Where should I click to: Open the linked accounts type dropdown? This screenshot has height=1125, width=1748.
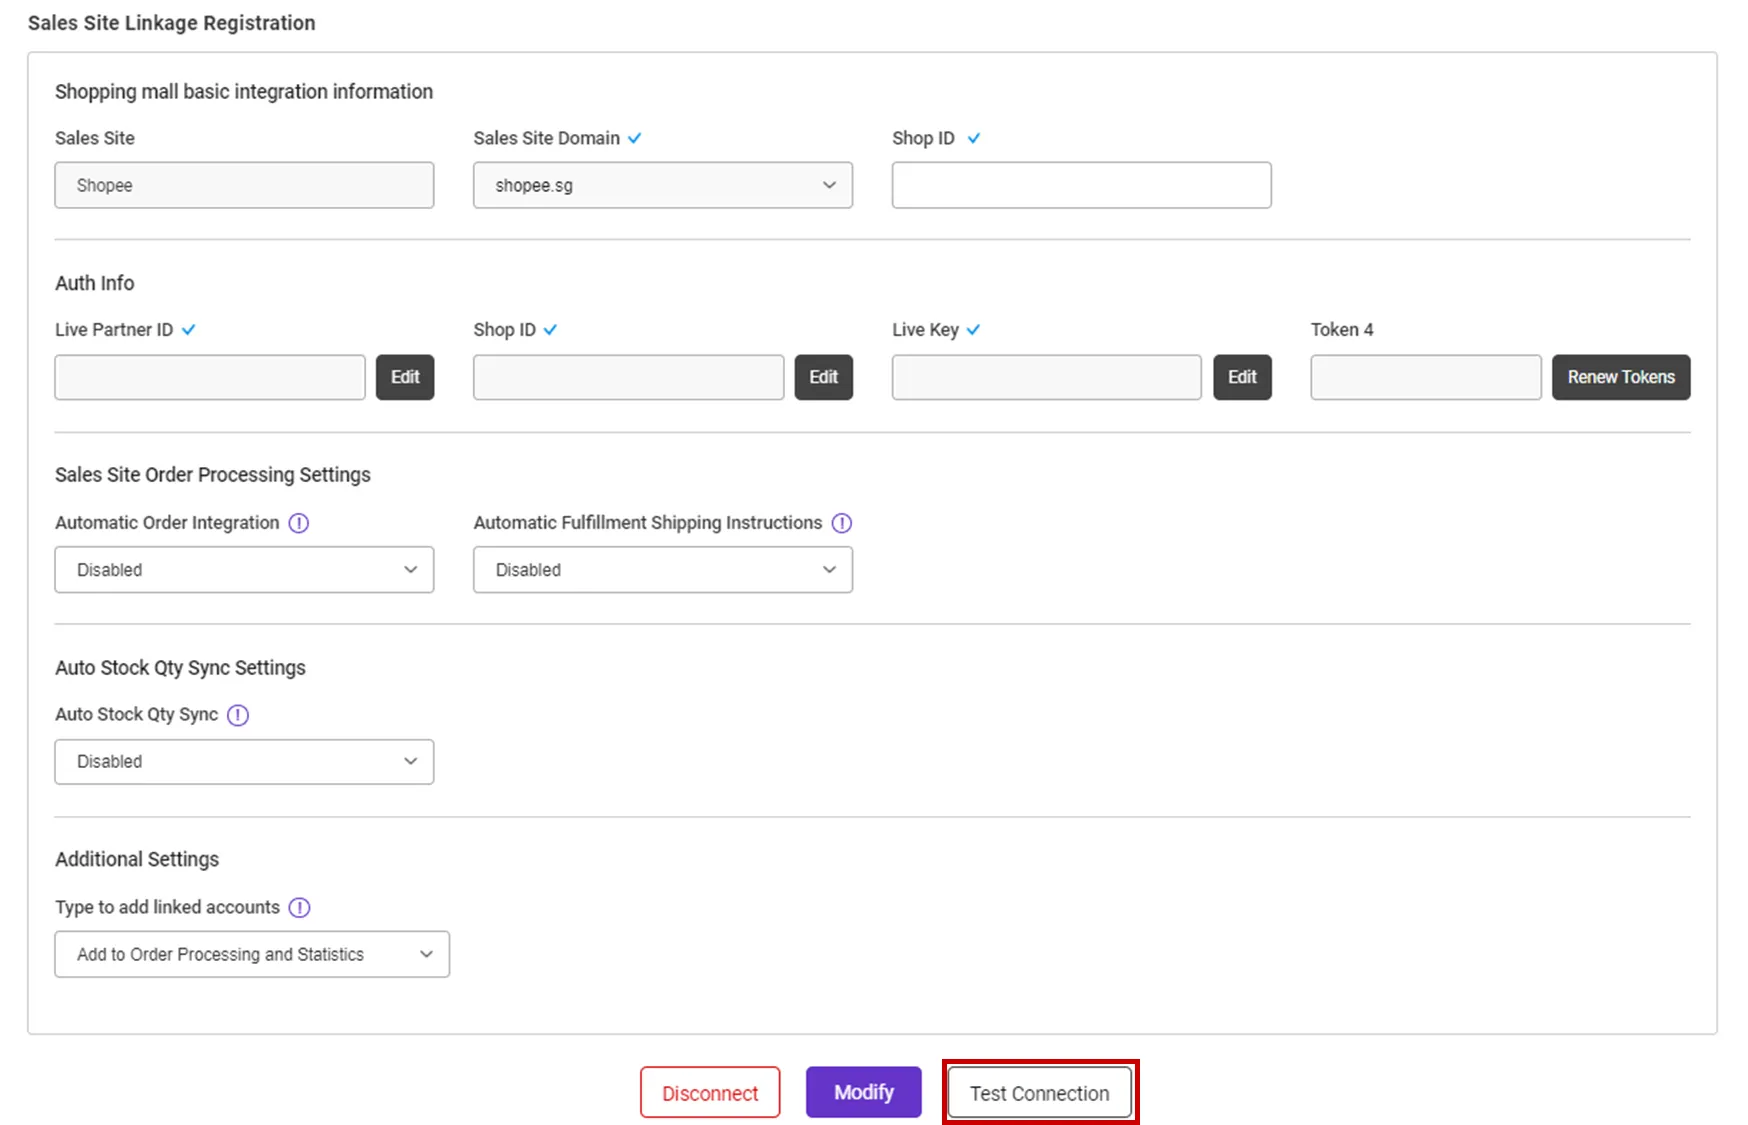252,954
